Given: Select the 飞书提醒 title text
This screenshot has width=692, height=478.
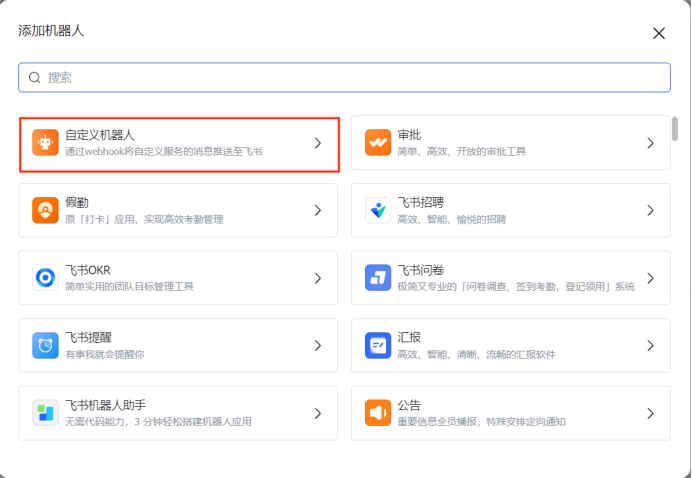Looking at the screenshot, I should (x=88, y=338).
